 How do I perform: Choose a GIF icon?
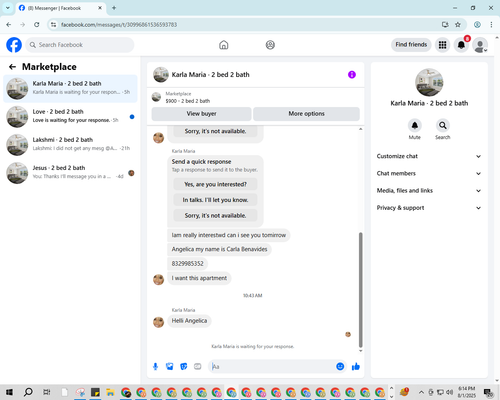tap(198, 367)
